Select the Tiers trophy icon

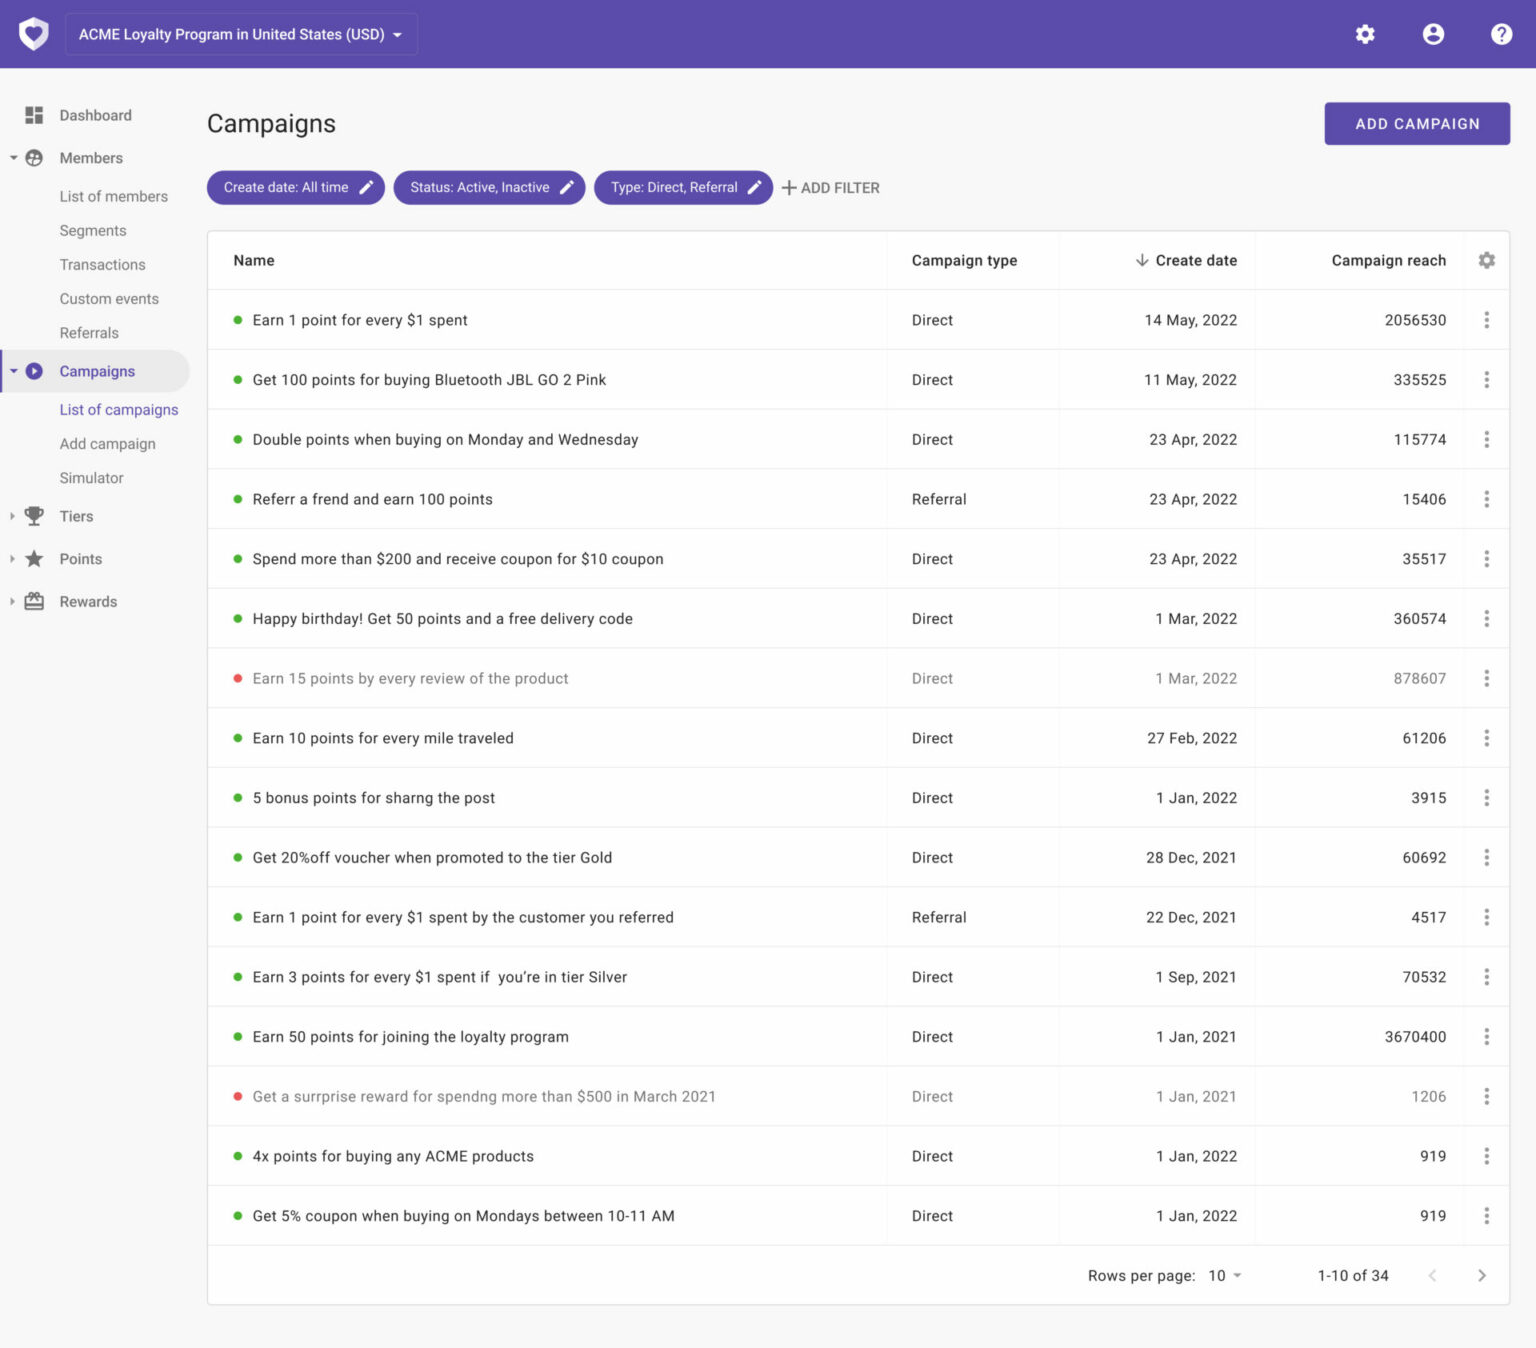[33, 516]
